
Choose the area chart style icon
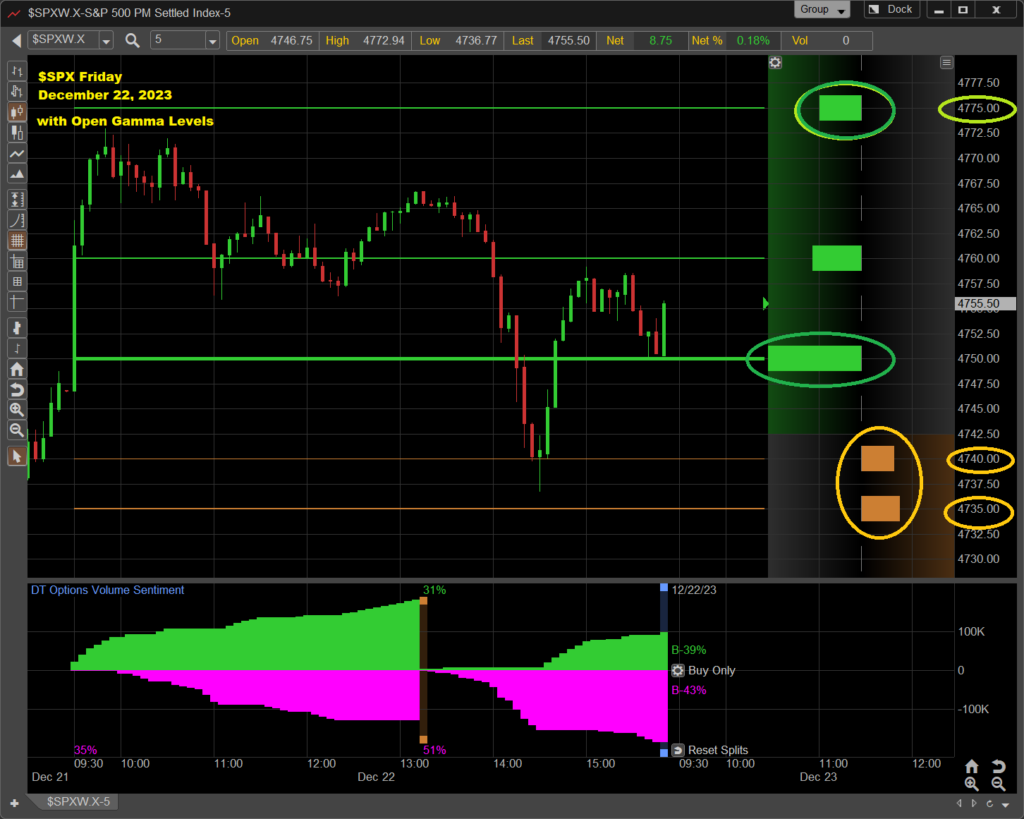point(16,176)
